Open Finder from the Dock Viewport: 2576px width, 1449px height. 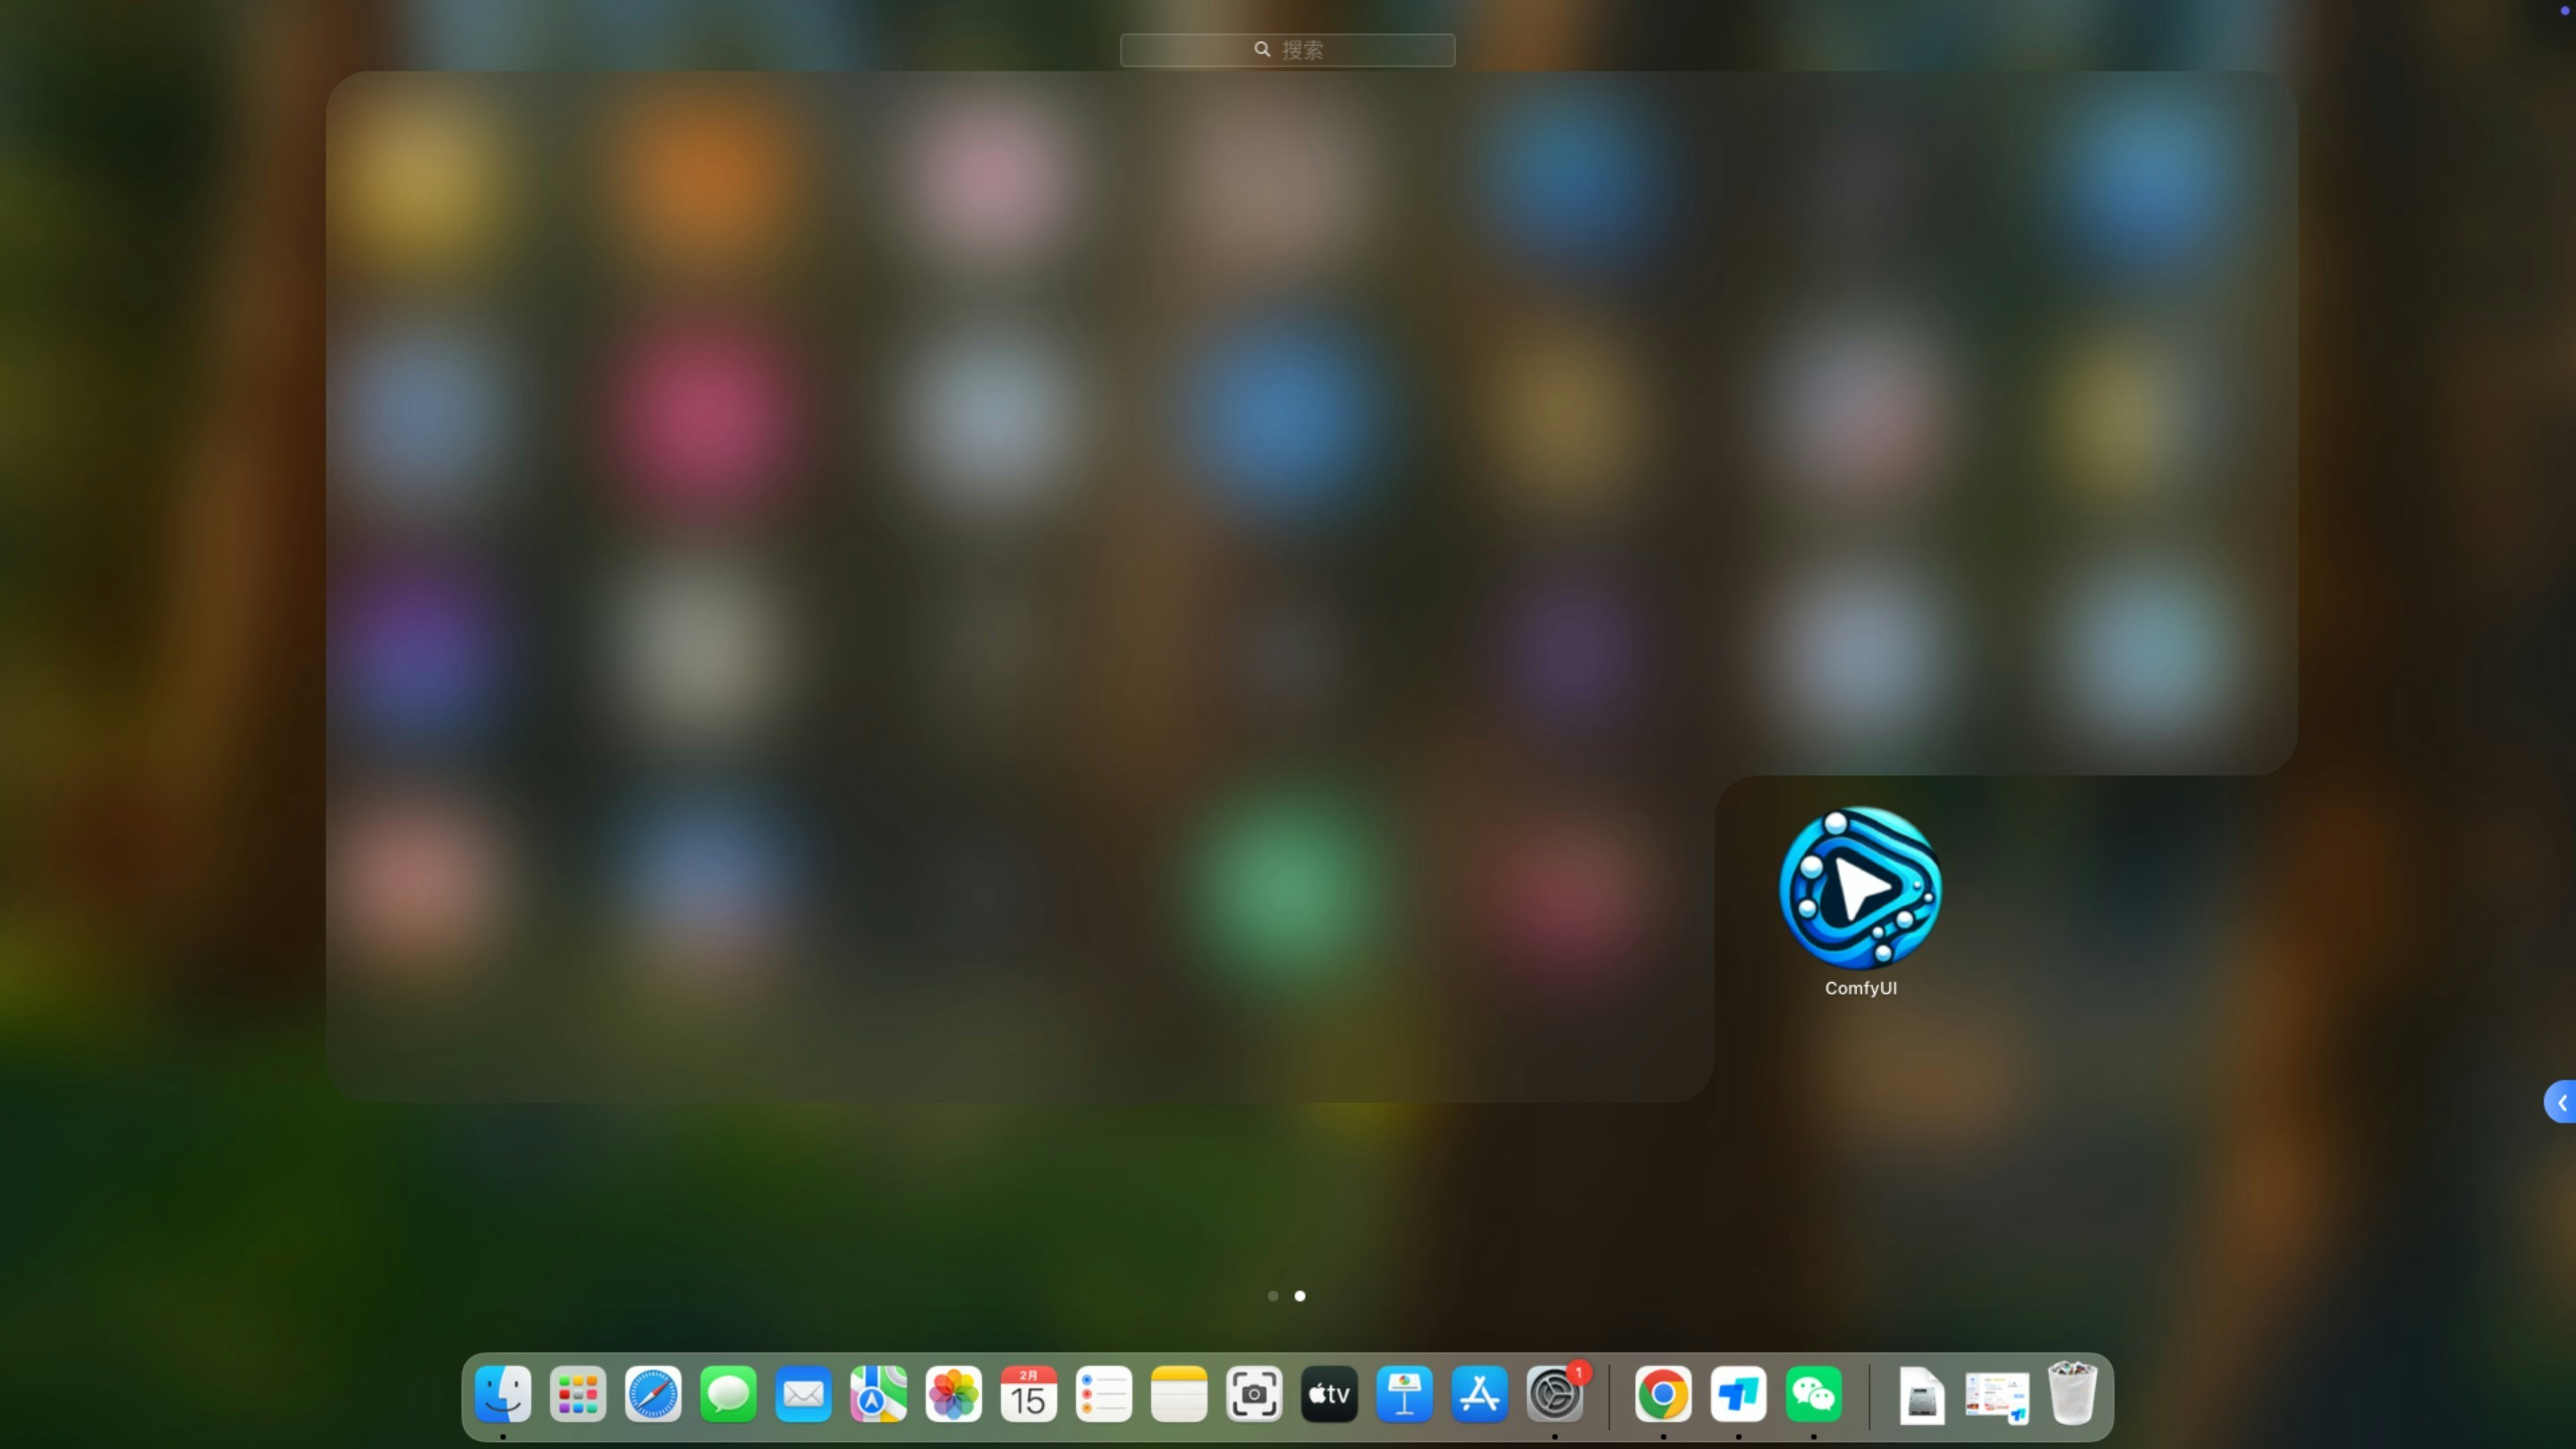pos(503,1394)
